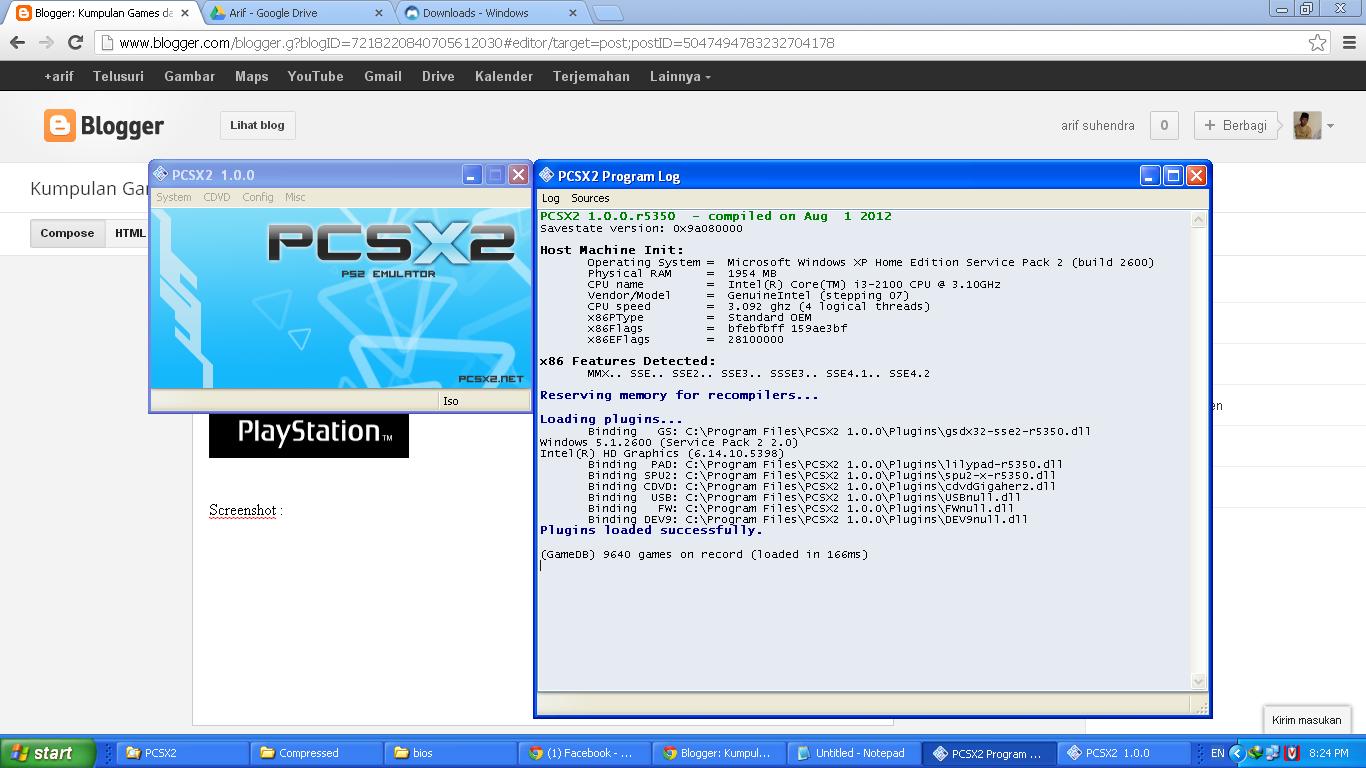Open the Terjemahan link
This screenshot has height=768, width=1366.
tap(591, 76)
